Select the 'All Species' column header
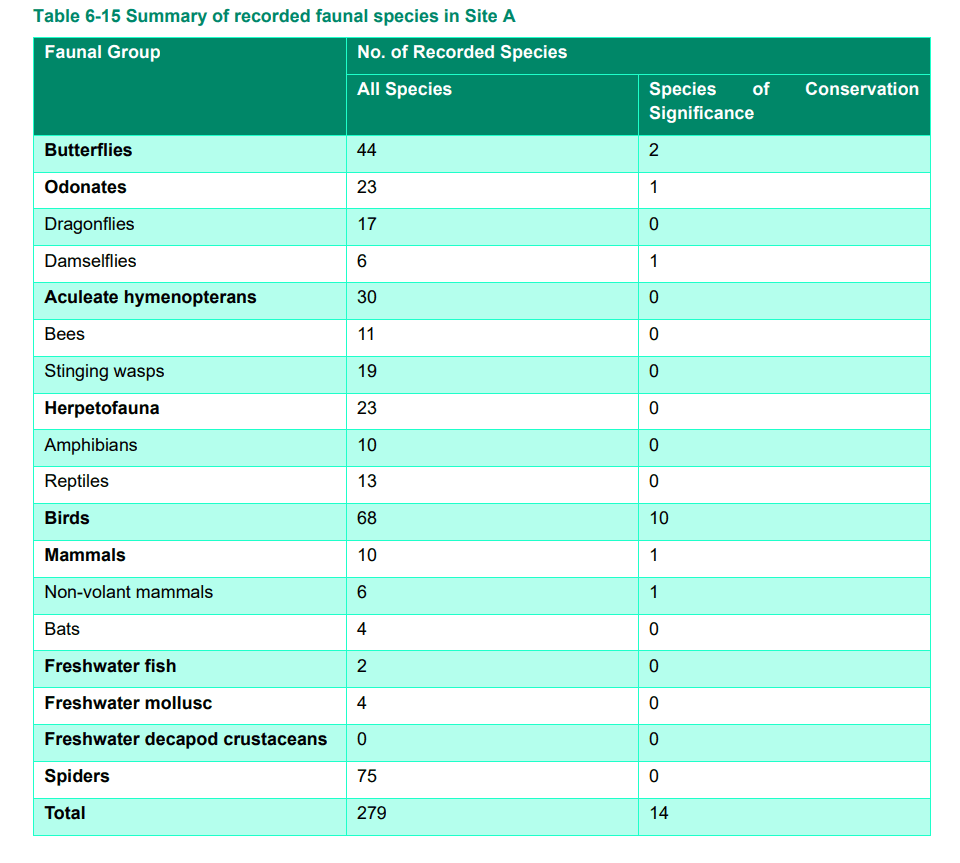Image resolution: width=960 pixels, height=863 pixels. 404,89
